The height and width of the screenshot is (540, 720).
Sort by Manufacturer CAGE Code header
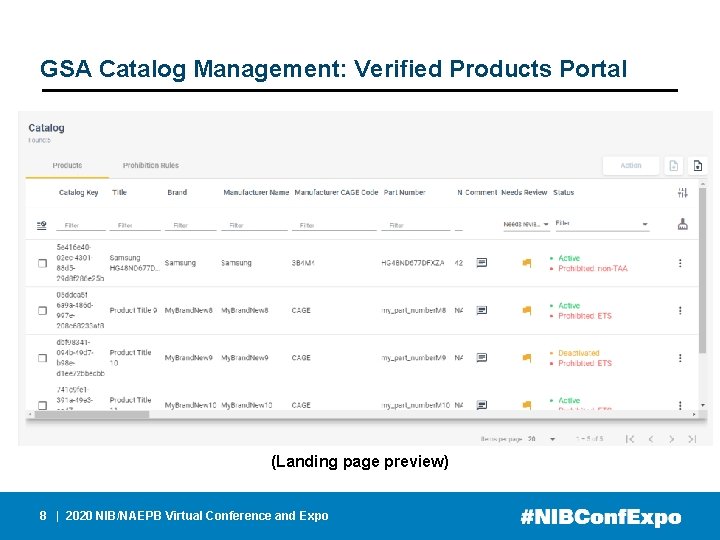(336, 192)
